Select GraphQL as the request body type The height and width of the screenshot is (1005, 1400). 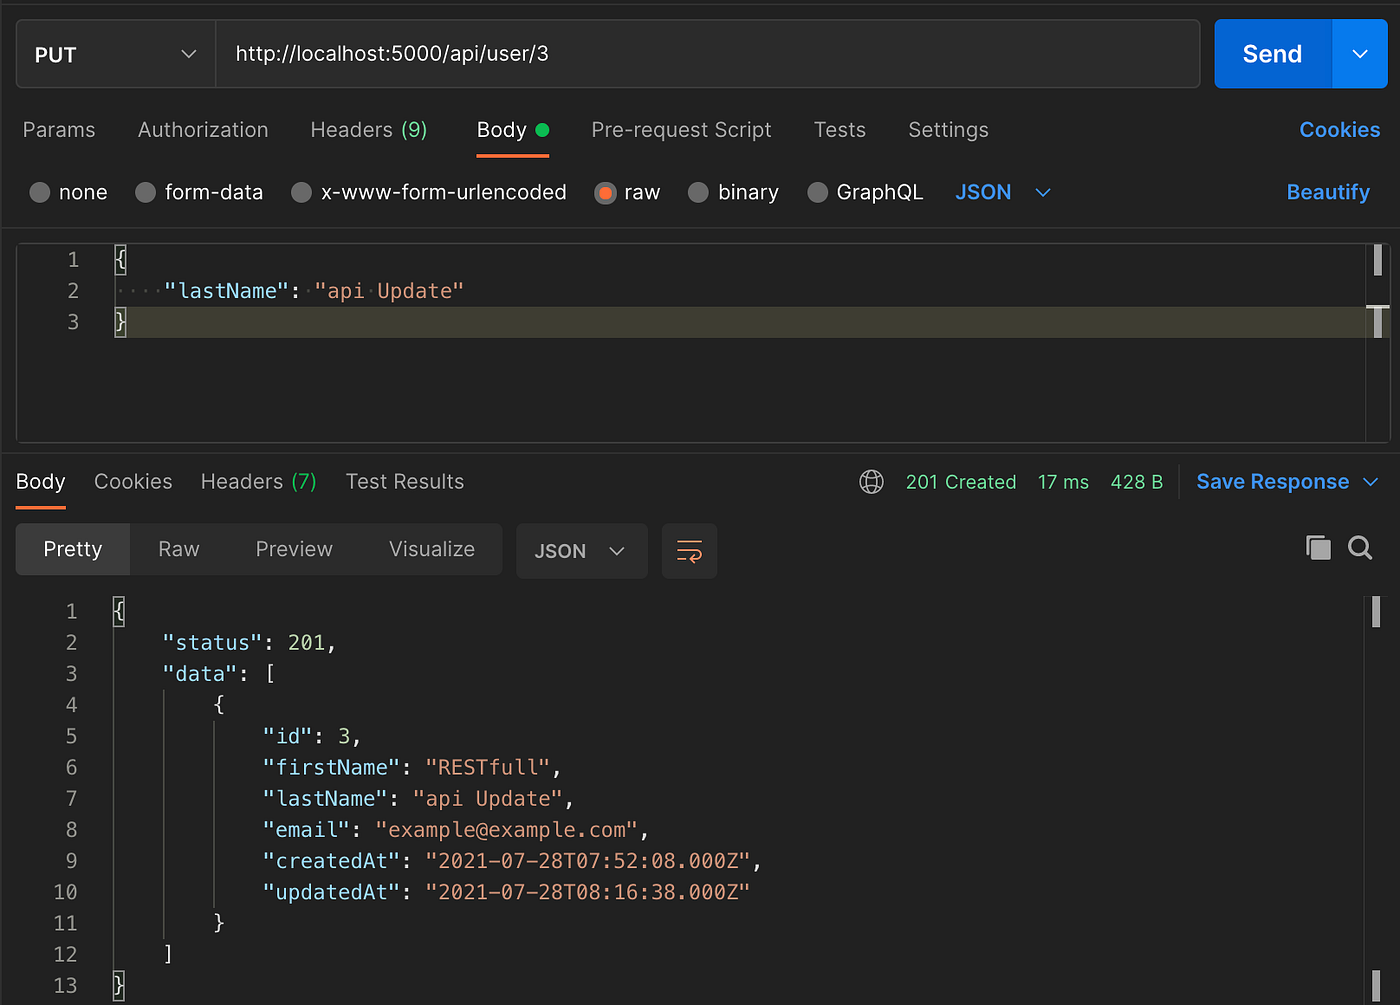865,192
